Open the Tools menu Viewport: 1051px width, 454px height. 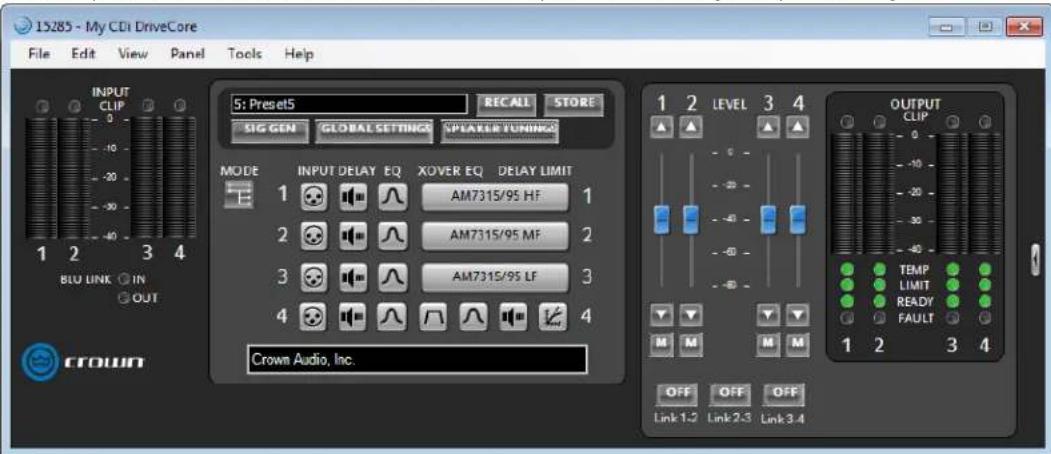point(245,54)
